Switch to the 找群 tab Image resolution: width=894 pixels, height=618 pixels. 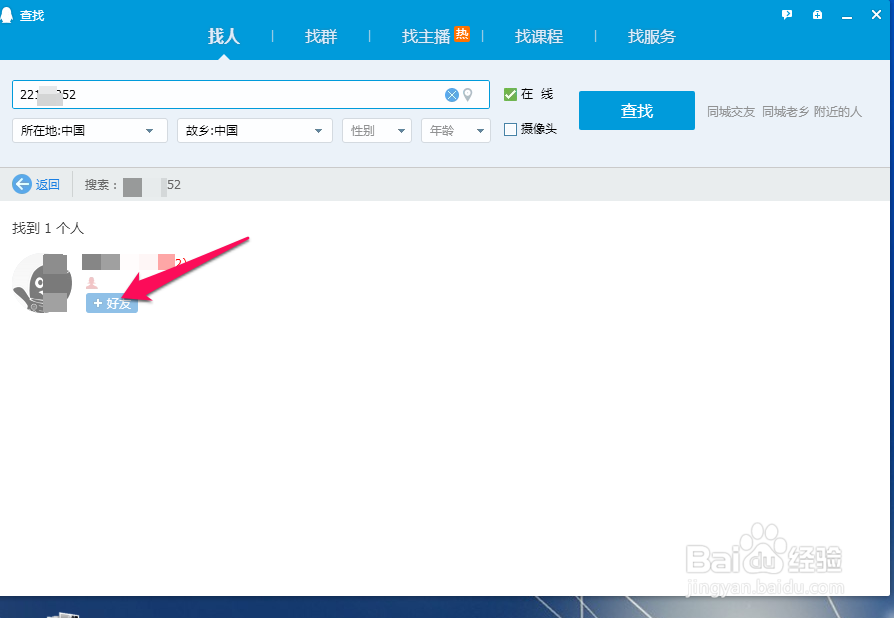point(320,37)
